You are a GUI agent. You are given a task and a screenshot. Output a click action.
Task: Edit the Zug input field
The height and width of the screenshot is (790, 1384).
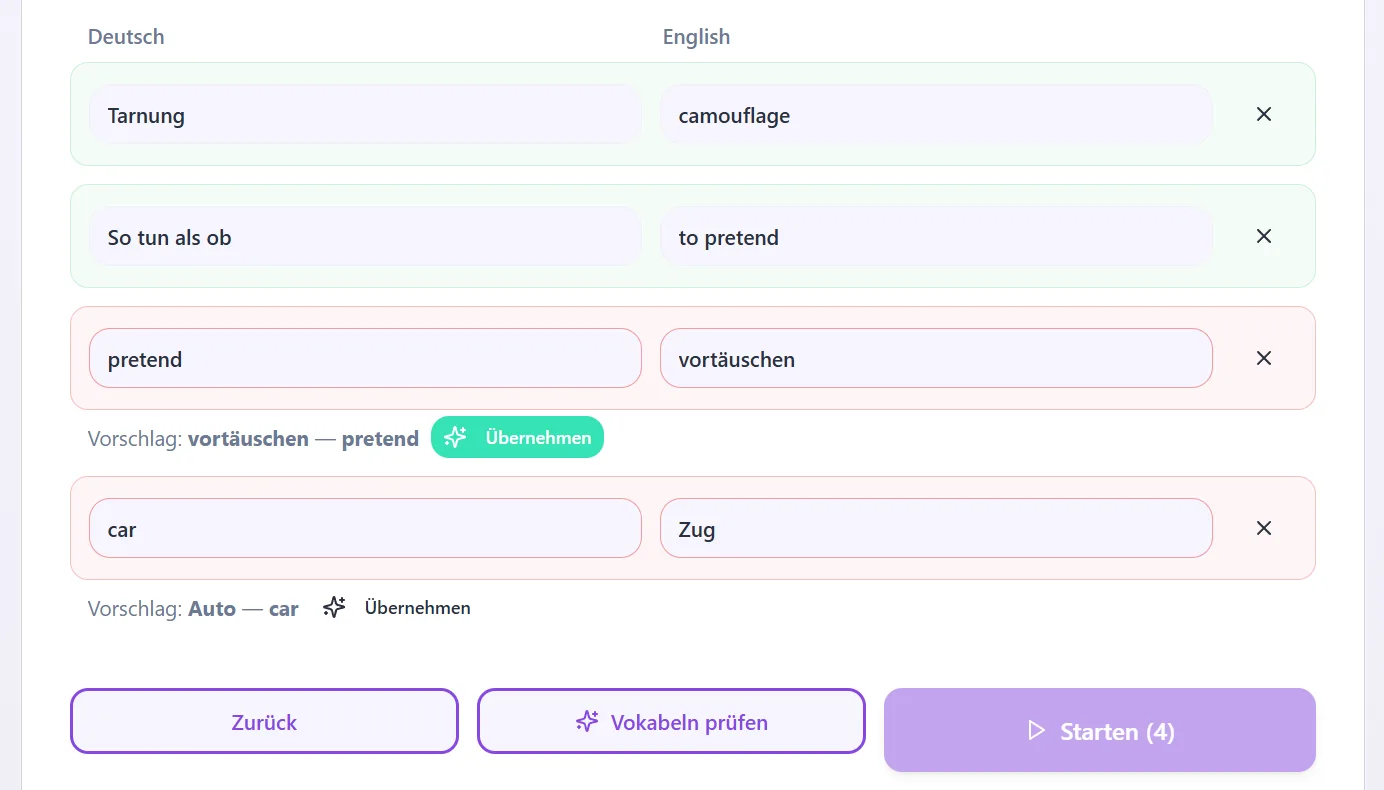point(936,528)
